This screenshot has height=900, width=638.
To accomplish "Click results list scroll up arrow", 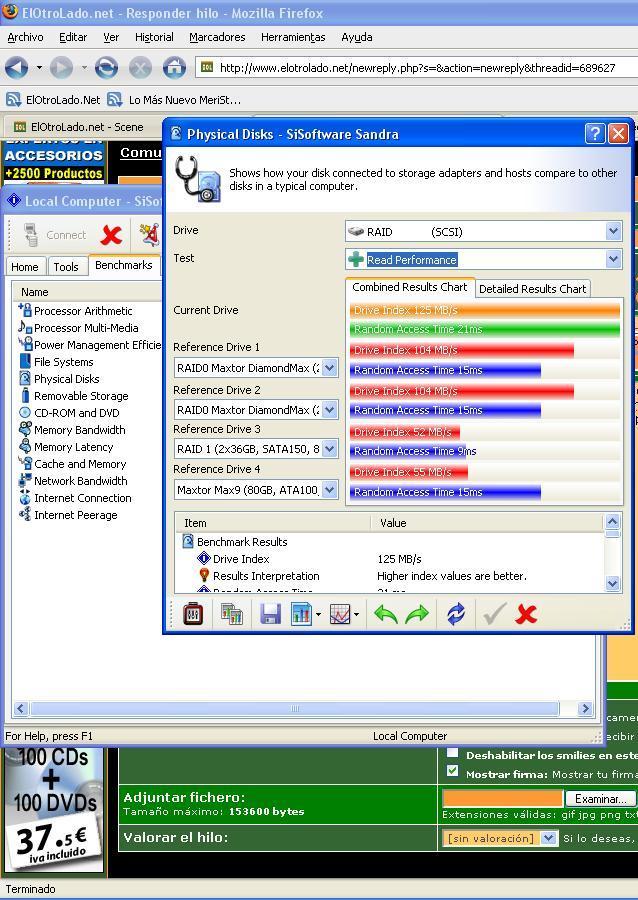I will (x=612, y=522).
